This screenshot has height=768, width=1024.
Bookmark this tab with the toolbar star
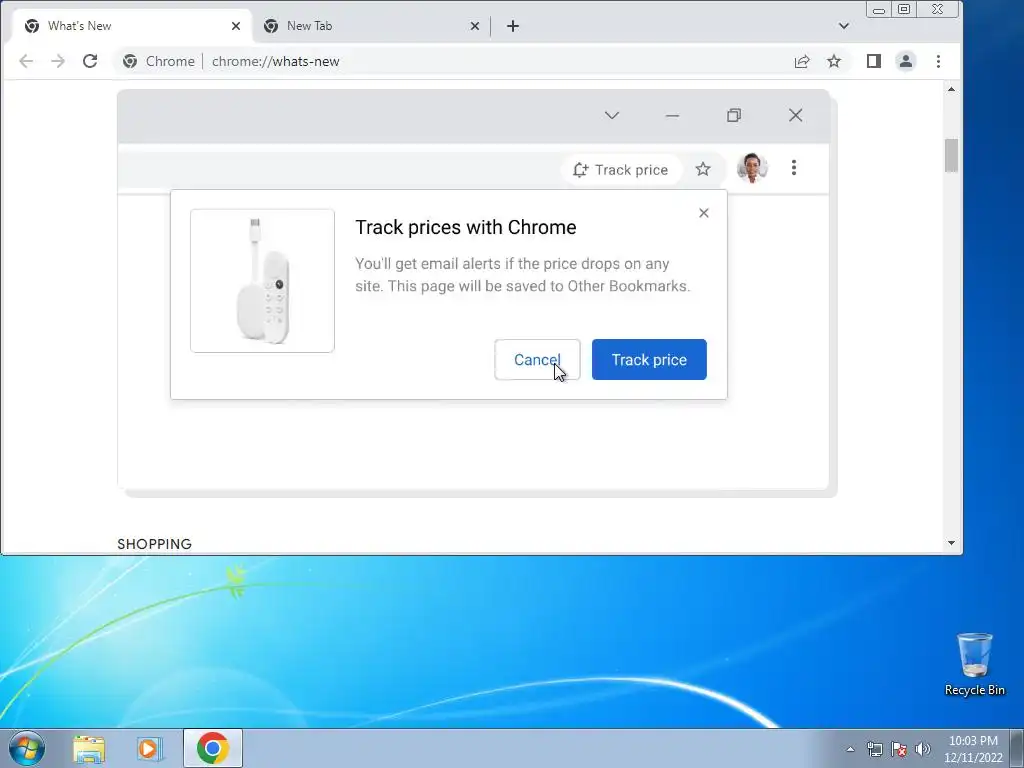[834, 61]
